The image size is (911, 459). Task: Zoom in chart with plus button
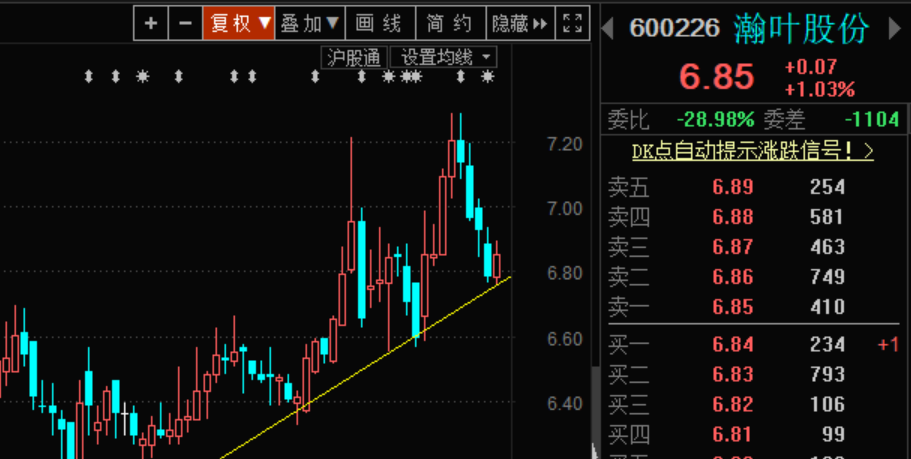[x=151, y=23]
